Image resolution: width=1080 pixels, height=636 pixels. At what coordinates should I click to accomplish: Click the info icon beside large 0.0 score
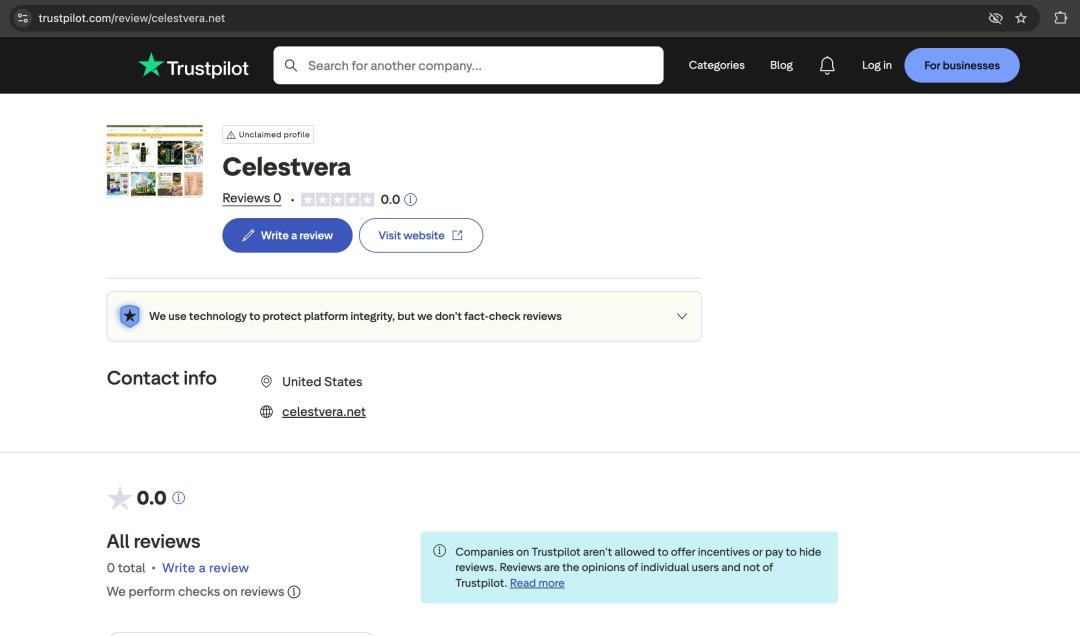[178, 497]
